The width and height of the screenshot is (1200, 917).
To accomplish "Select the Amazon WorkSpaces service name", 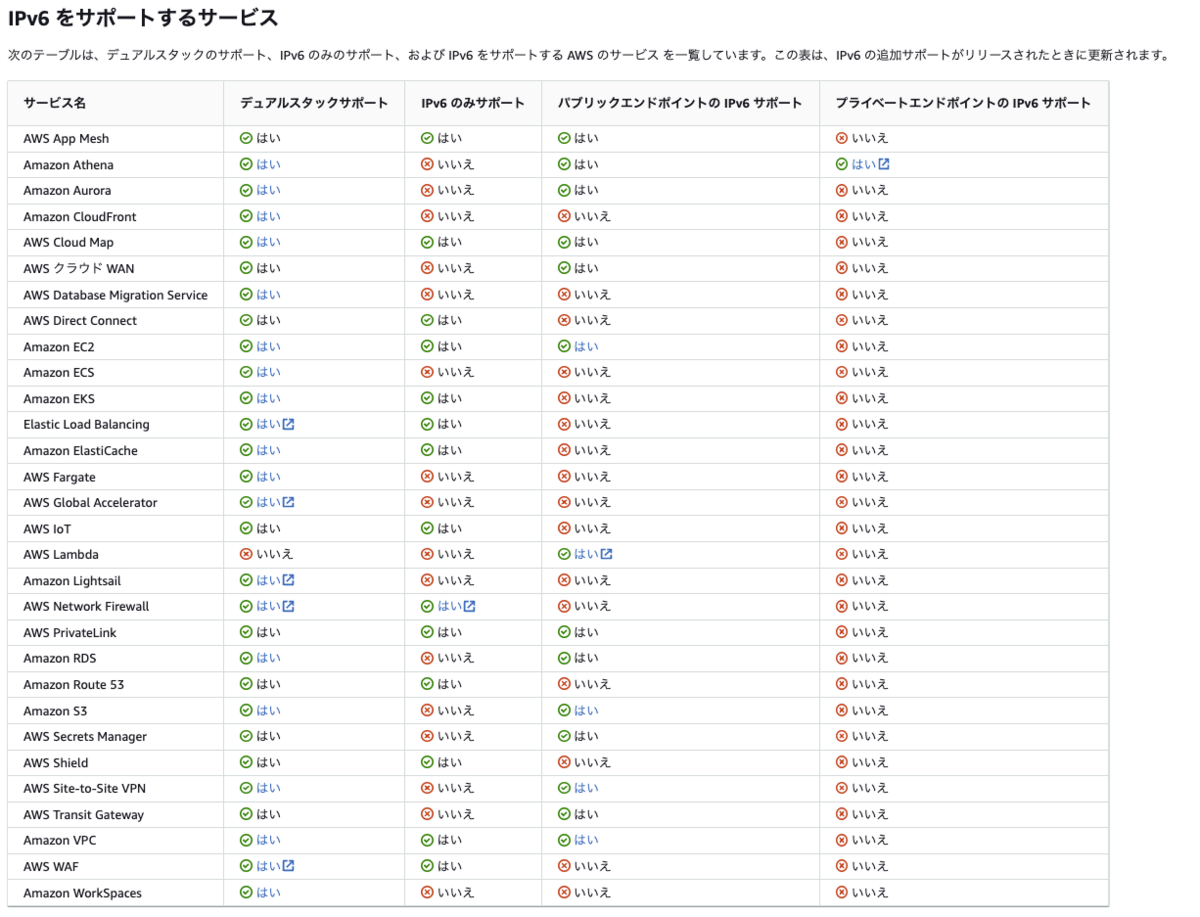I will coord(83,893).
